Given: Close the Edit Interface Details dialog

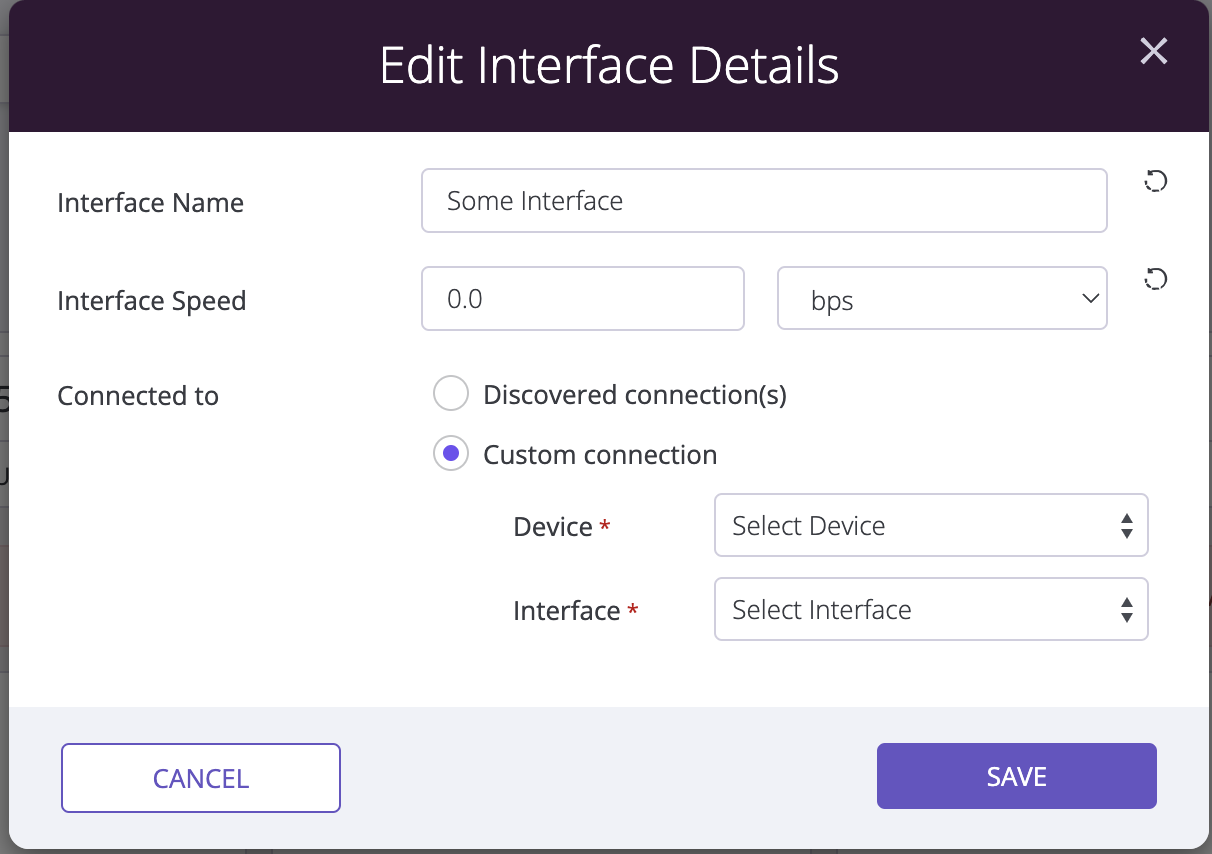Looking at the screenshot, I should (x=1153, y=51).
